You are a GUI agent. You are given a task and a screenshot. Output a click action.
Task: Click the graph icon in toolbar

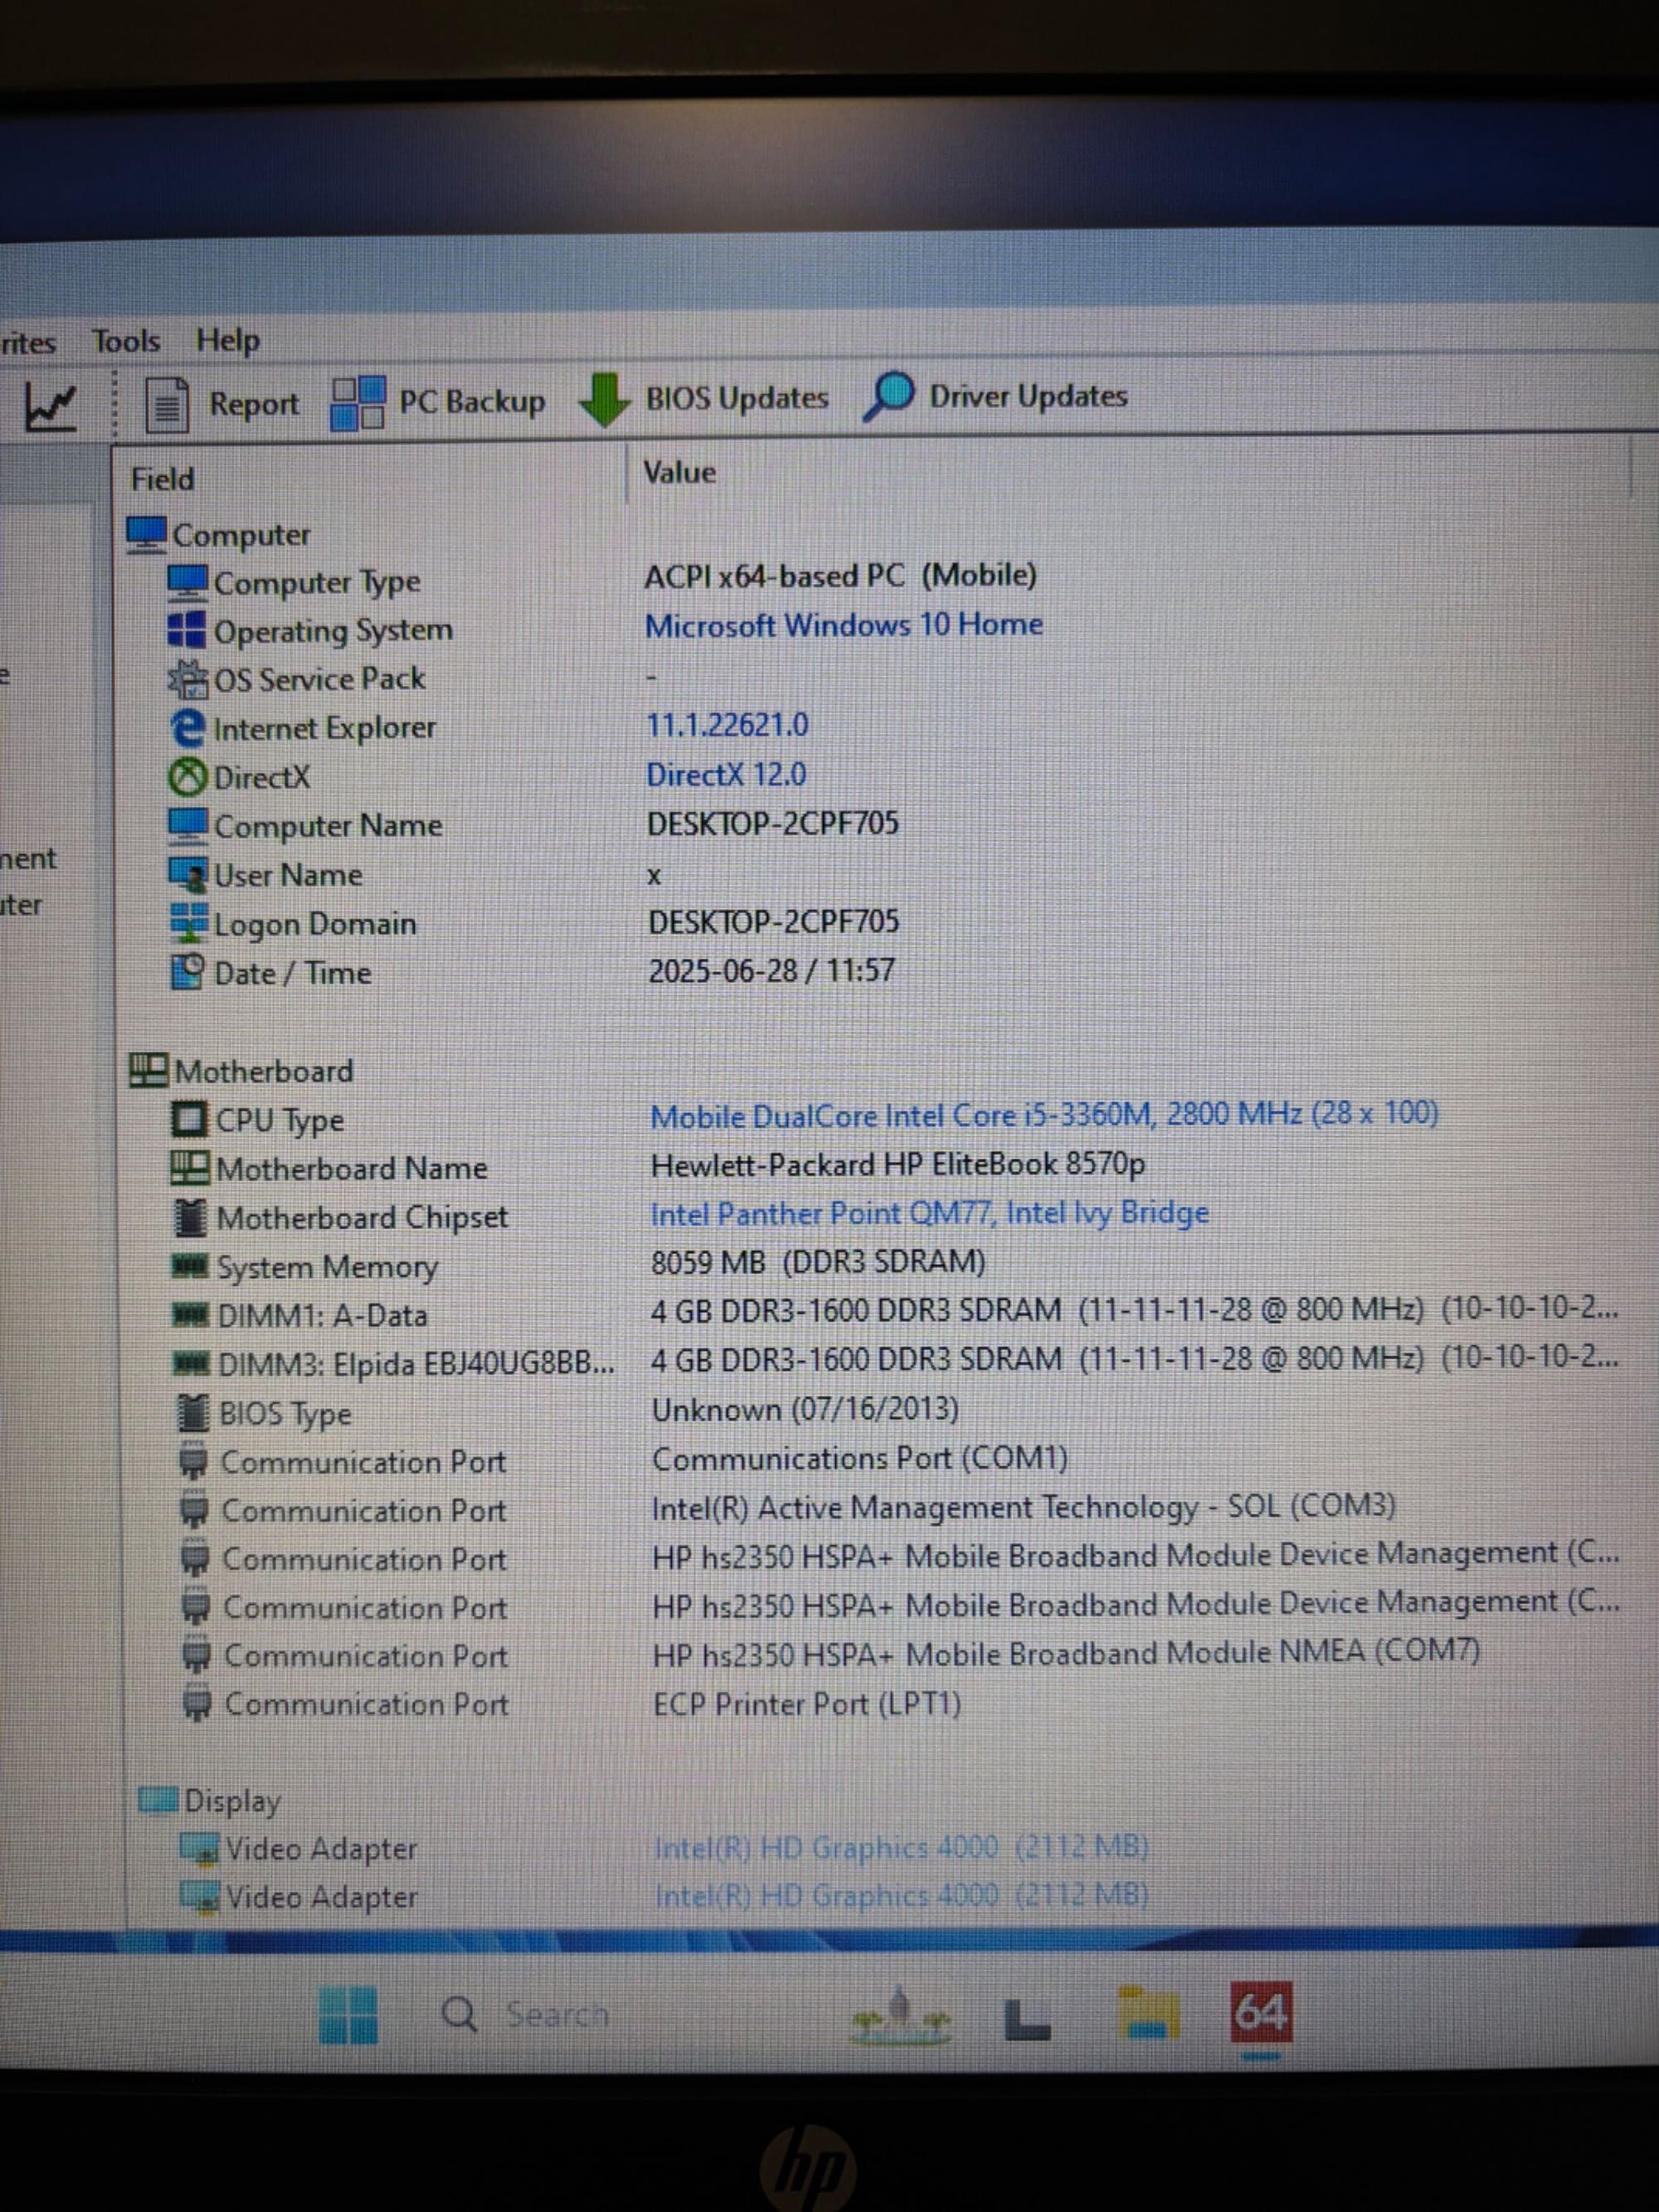pos(50,407)
